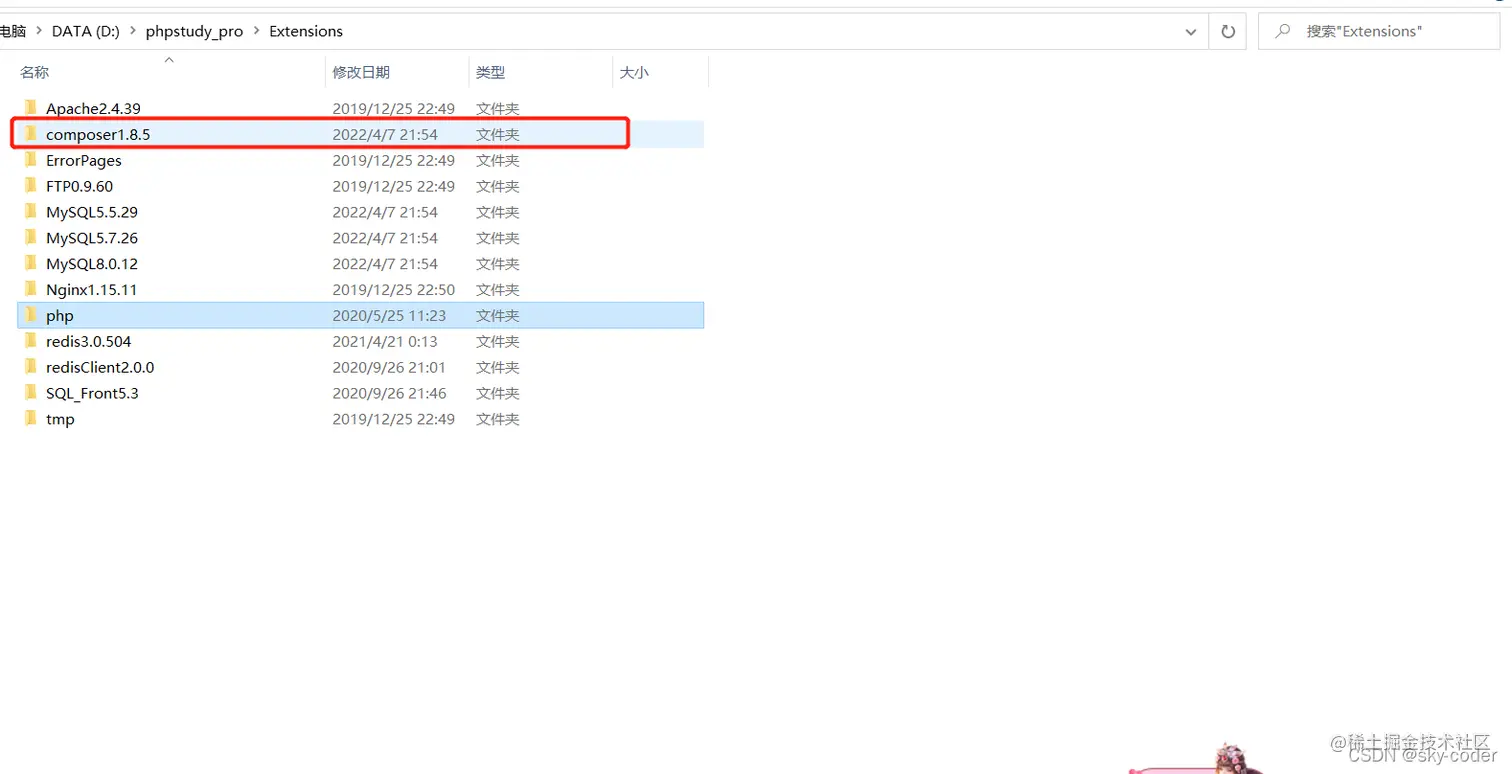Click the date 2019/12/25 22:50 for Nginx

click(x=394, y=289)
